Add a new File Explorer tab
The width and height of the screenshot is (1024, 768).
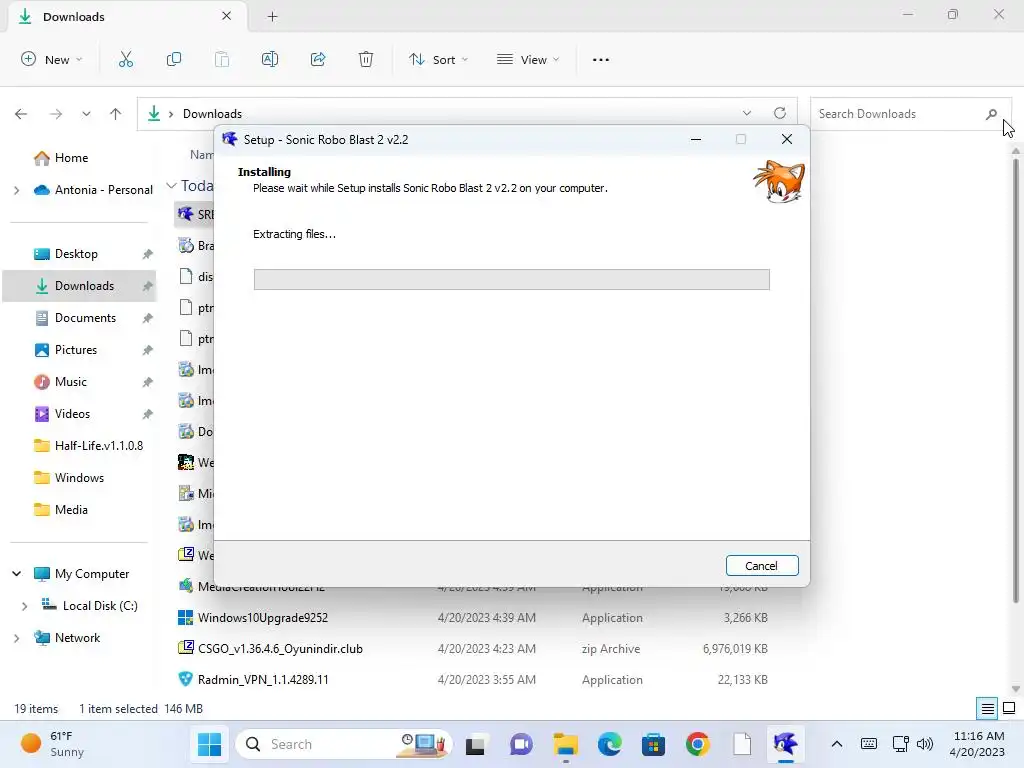point(272,16)
